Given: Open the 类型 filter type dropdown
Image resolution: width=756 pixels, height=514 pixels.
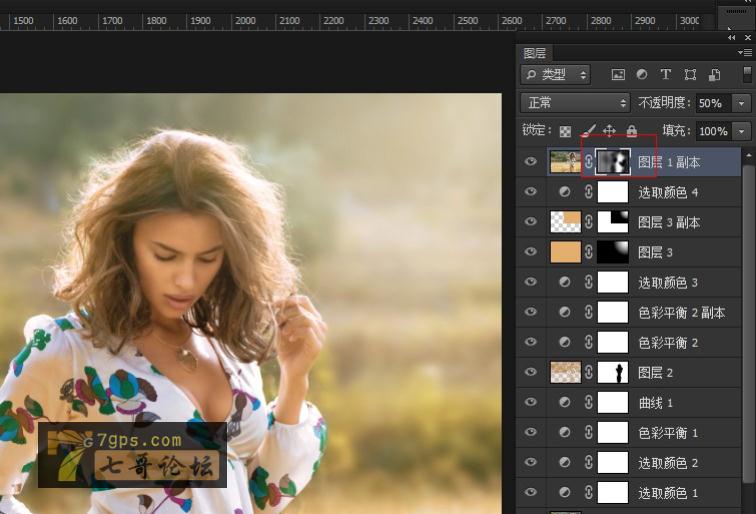Looking at the screenshot, I should click(x=556, y=75).
